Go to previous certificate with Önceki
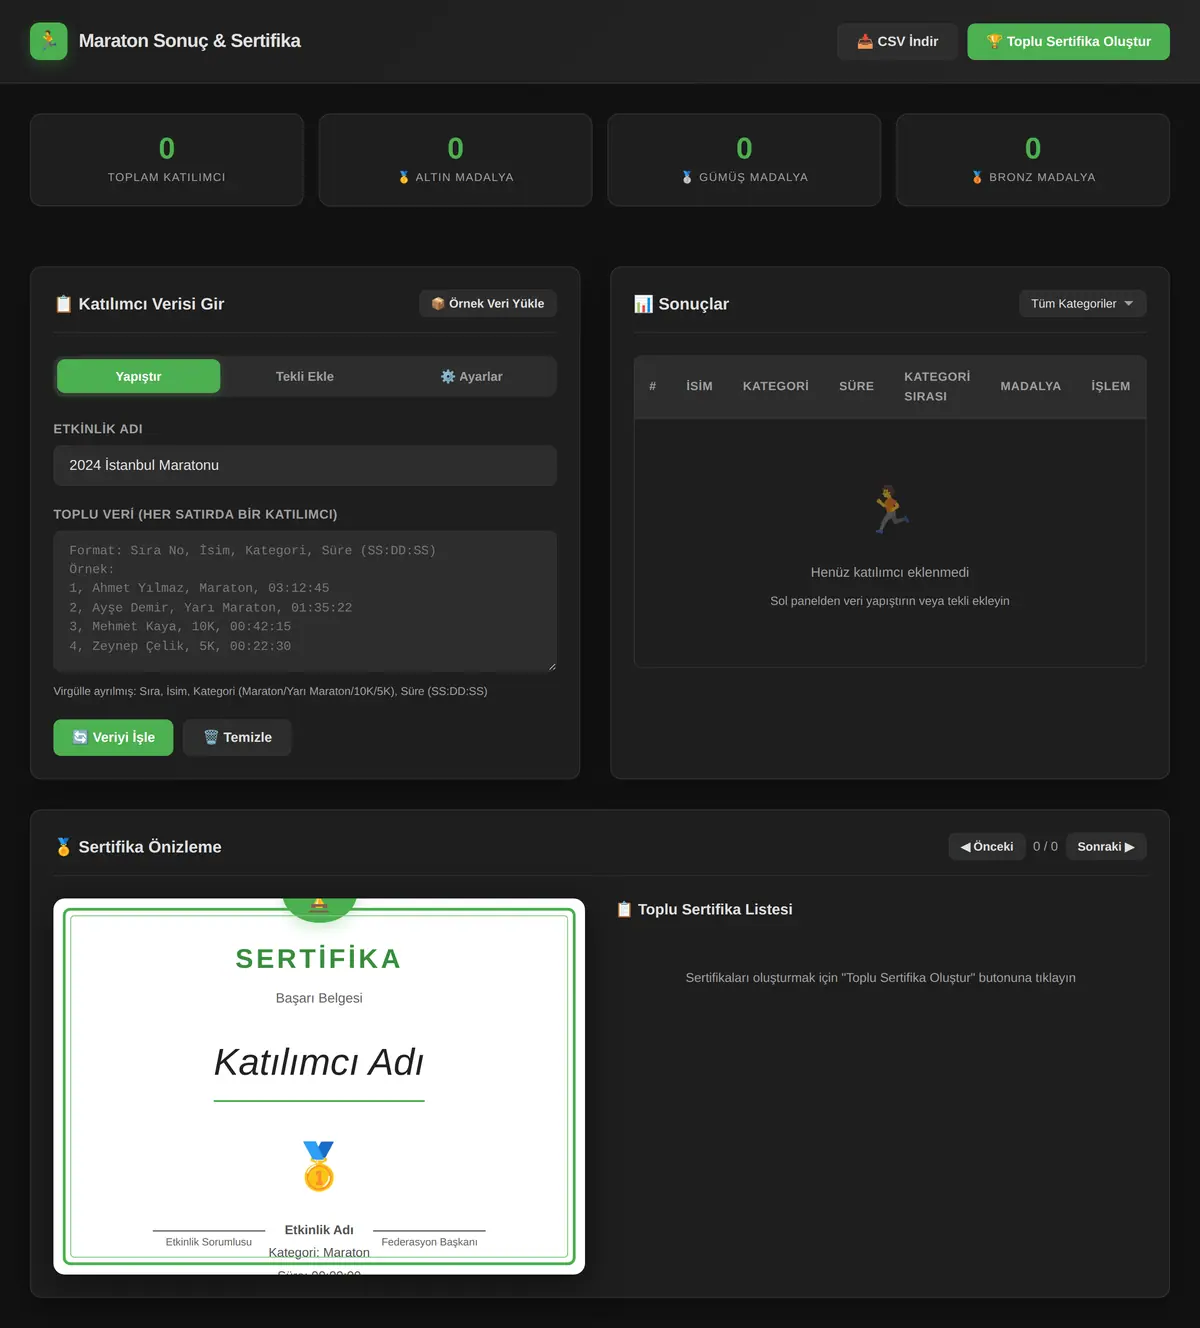The width and height of the screenshot is (1200, 1328). point(986,847)
